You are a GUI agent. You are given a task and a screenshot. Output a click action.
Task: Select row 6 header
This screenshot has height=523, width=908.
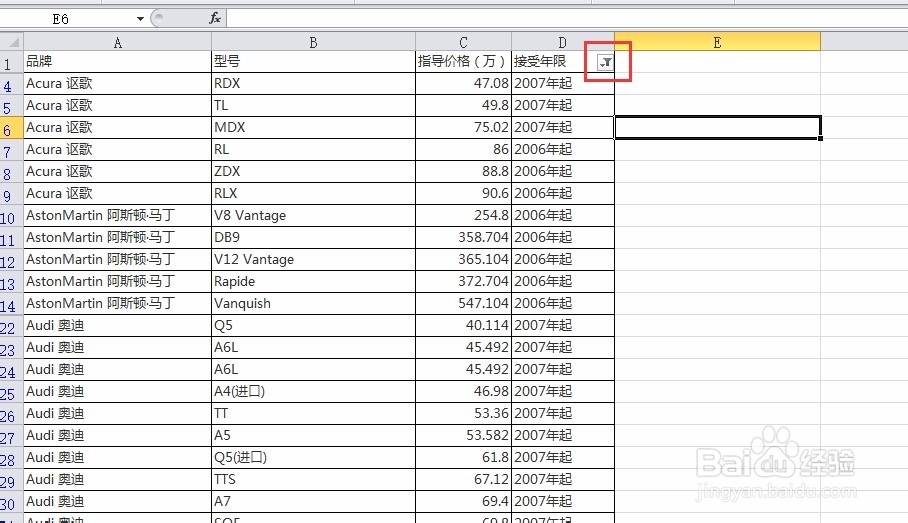coord(12,128)
